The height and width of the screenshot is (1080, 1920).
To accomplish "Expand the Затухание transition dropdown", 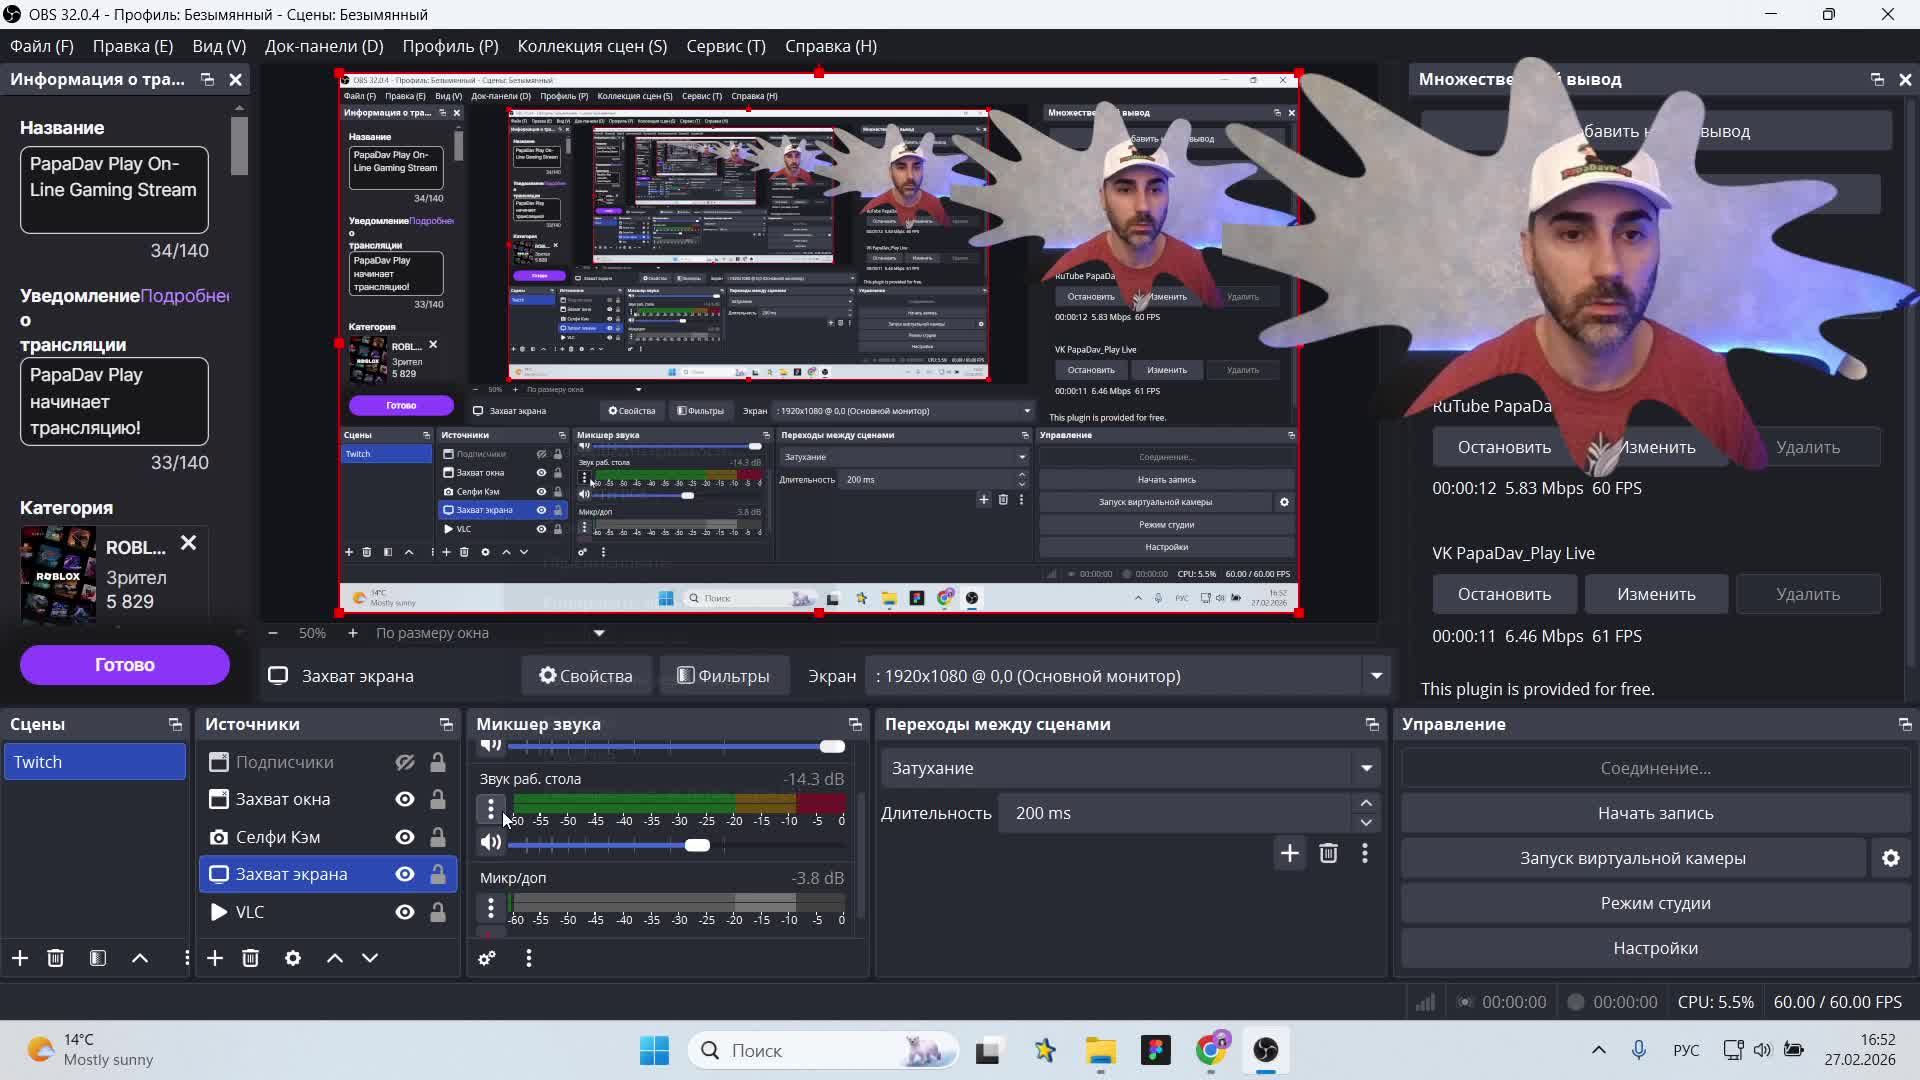I will 1366,768.
